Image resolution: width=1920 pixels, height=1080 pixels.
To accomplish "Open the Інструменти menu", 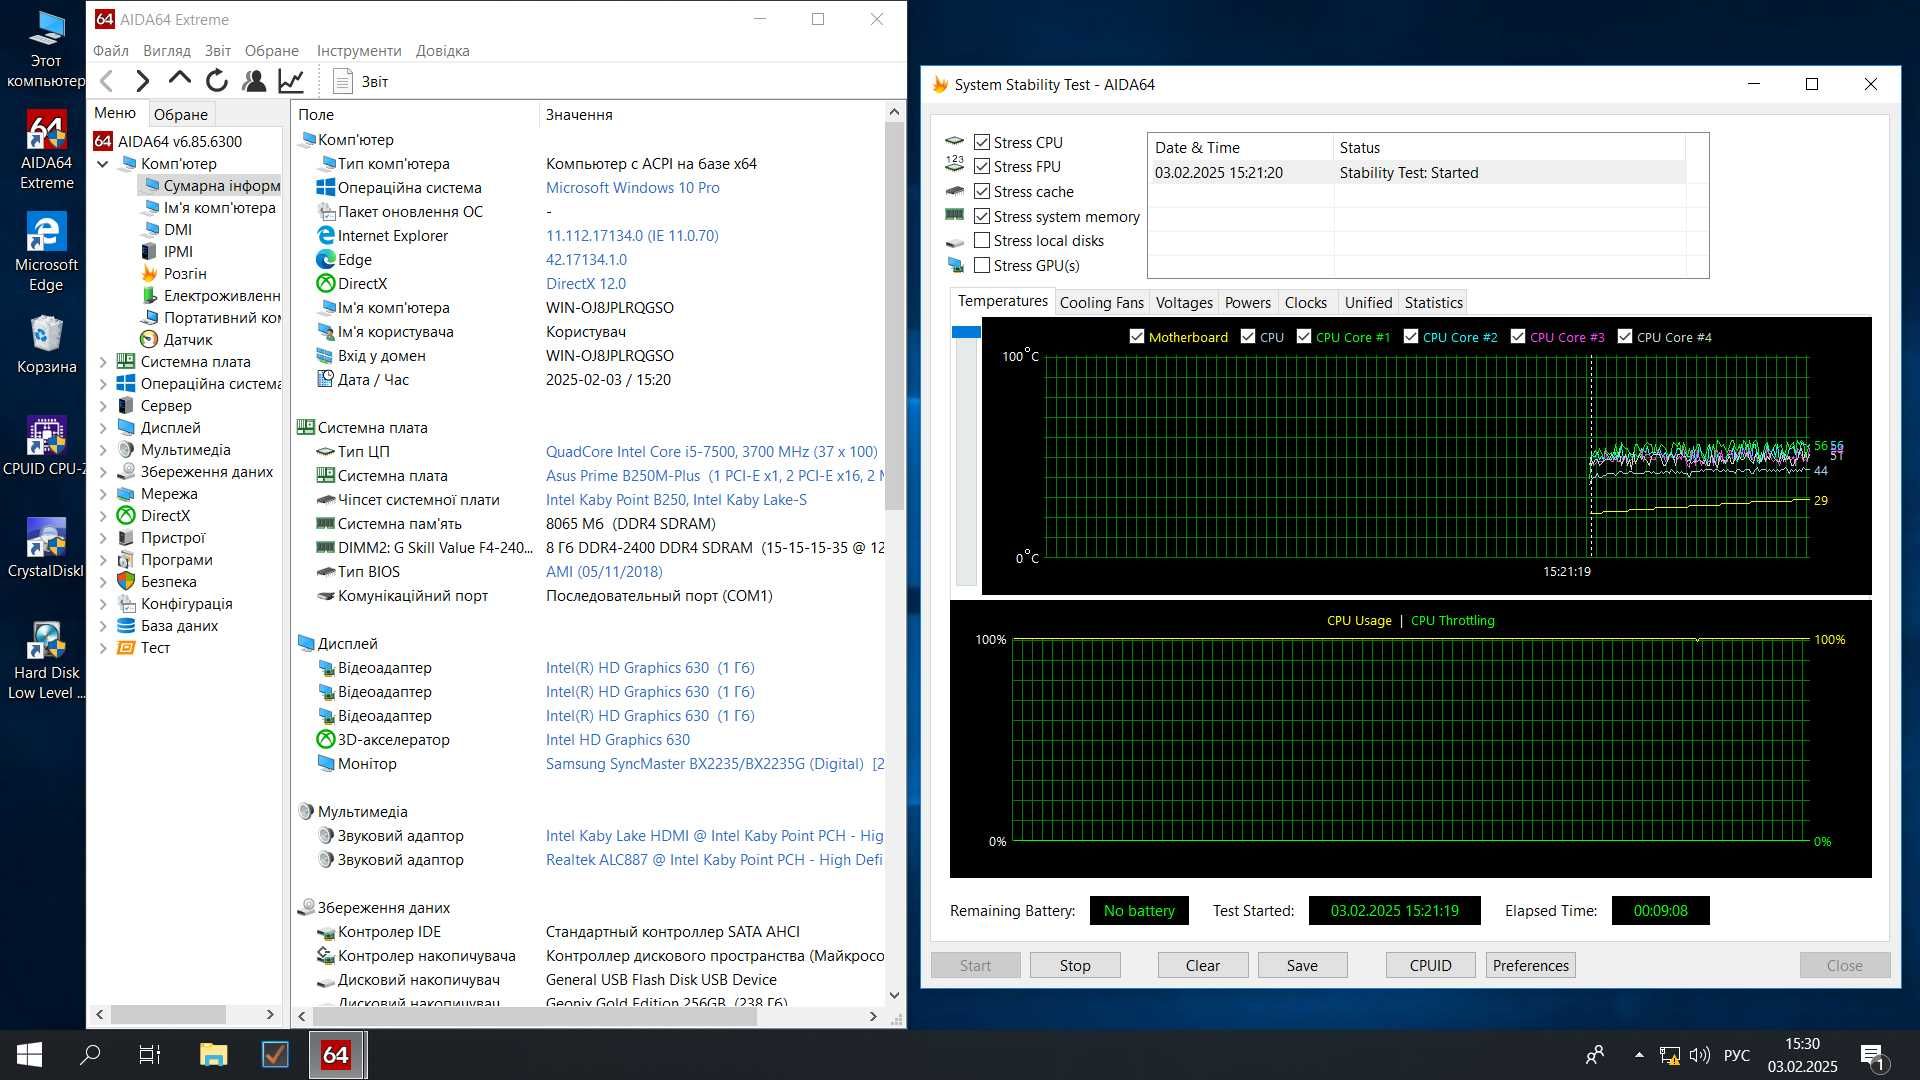I will point(359,50).
